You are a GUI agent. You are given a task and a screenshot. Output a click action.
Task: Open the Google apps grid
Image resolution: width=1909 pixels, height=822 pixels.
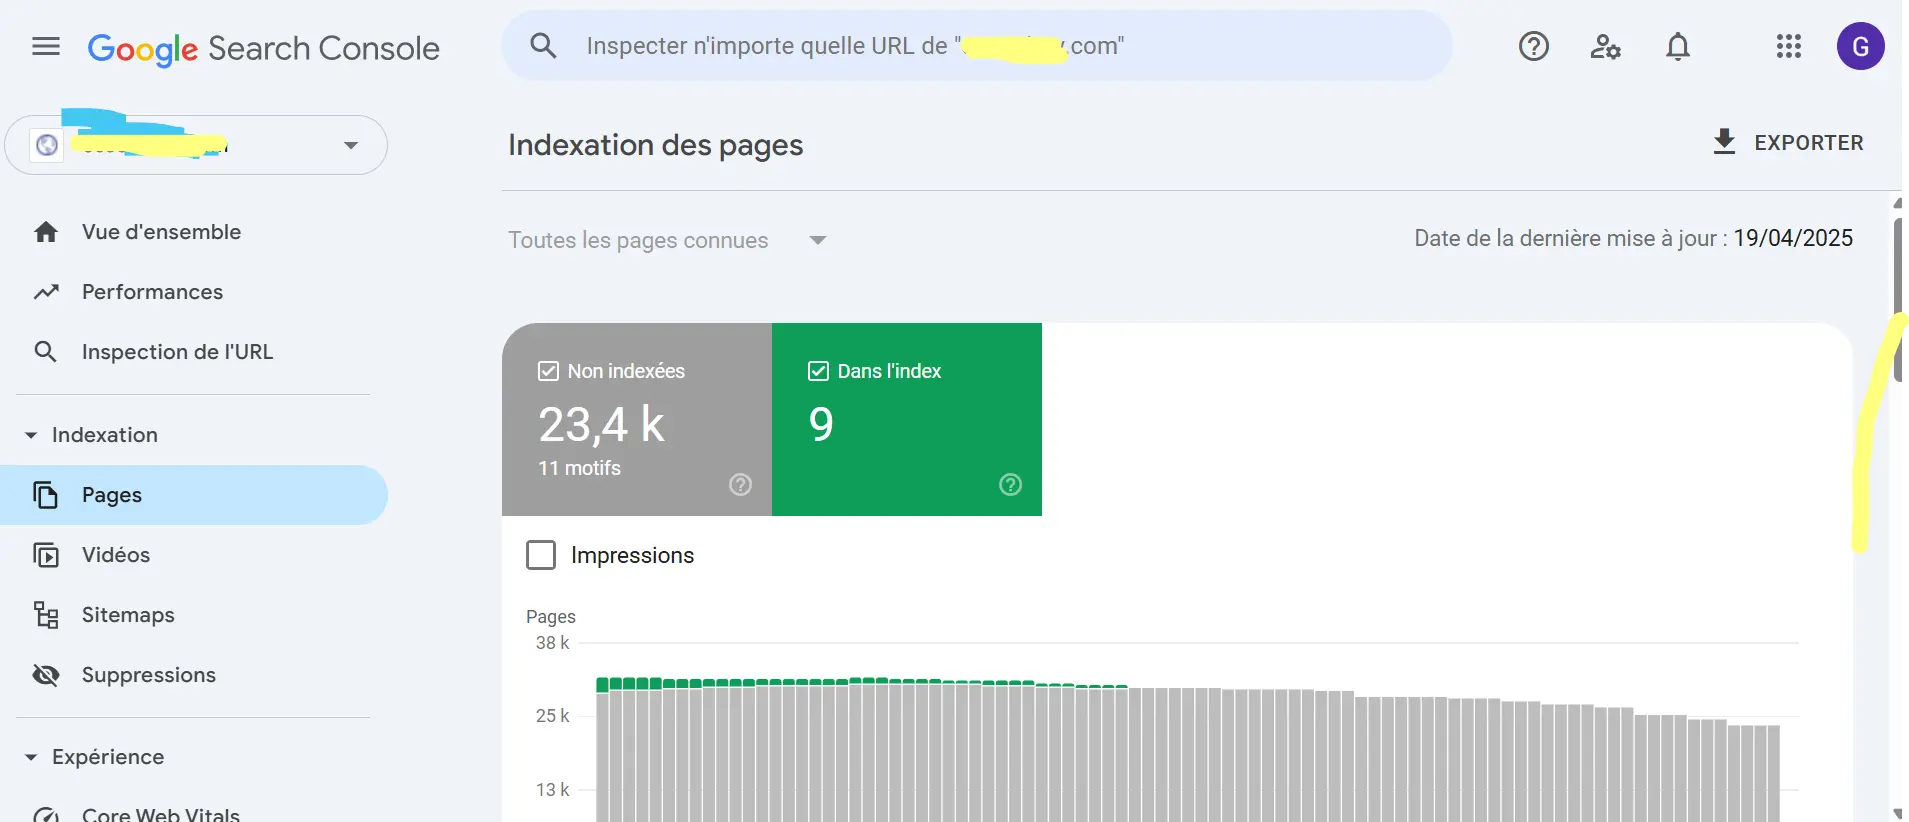coord(1788,47)
